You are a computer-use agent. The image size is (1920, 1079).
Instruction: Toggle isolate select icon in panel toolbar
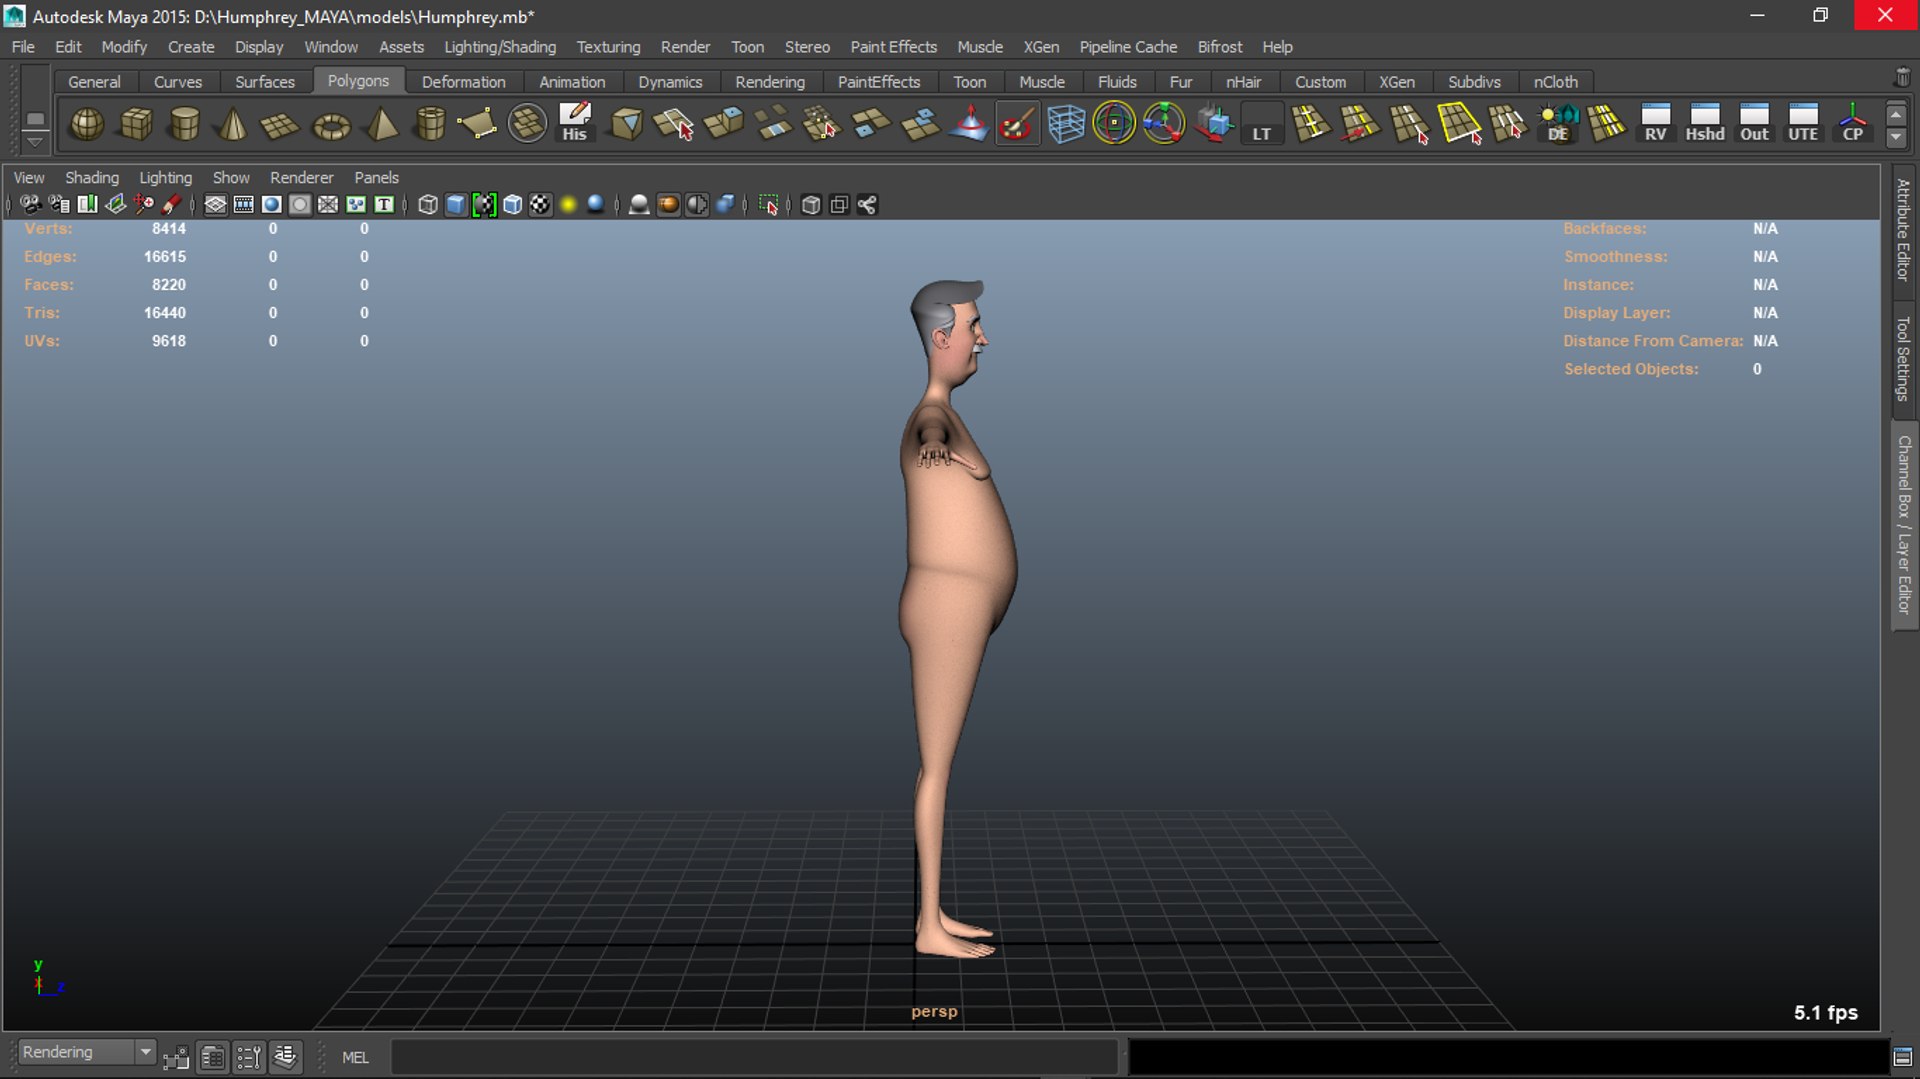tap(768, 205)
